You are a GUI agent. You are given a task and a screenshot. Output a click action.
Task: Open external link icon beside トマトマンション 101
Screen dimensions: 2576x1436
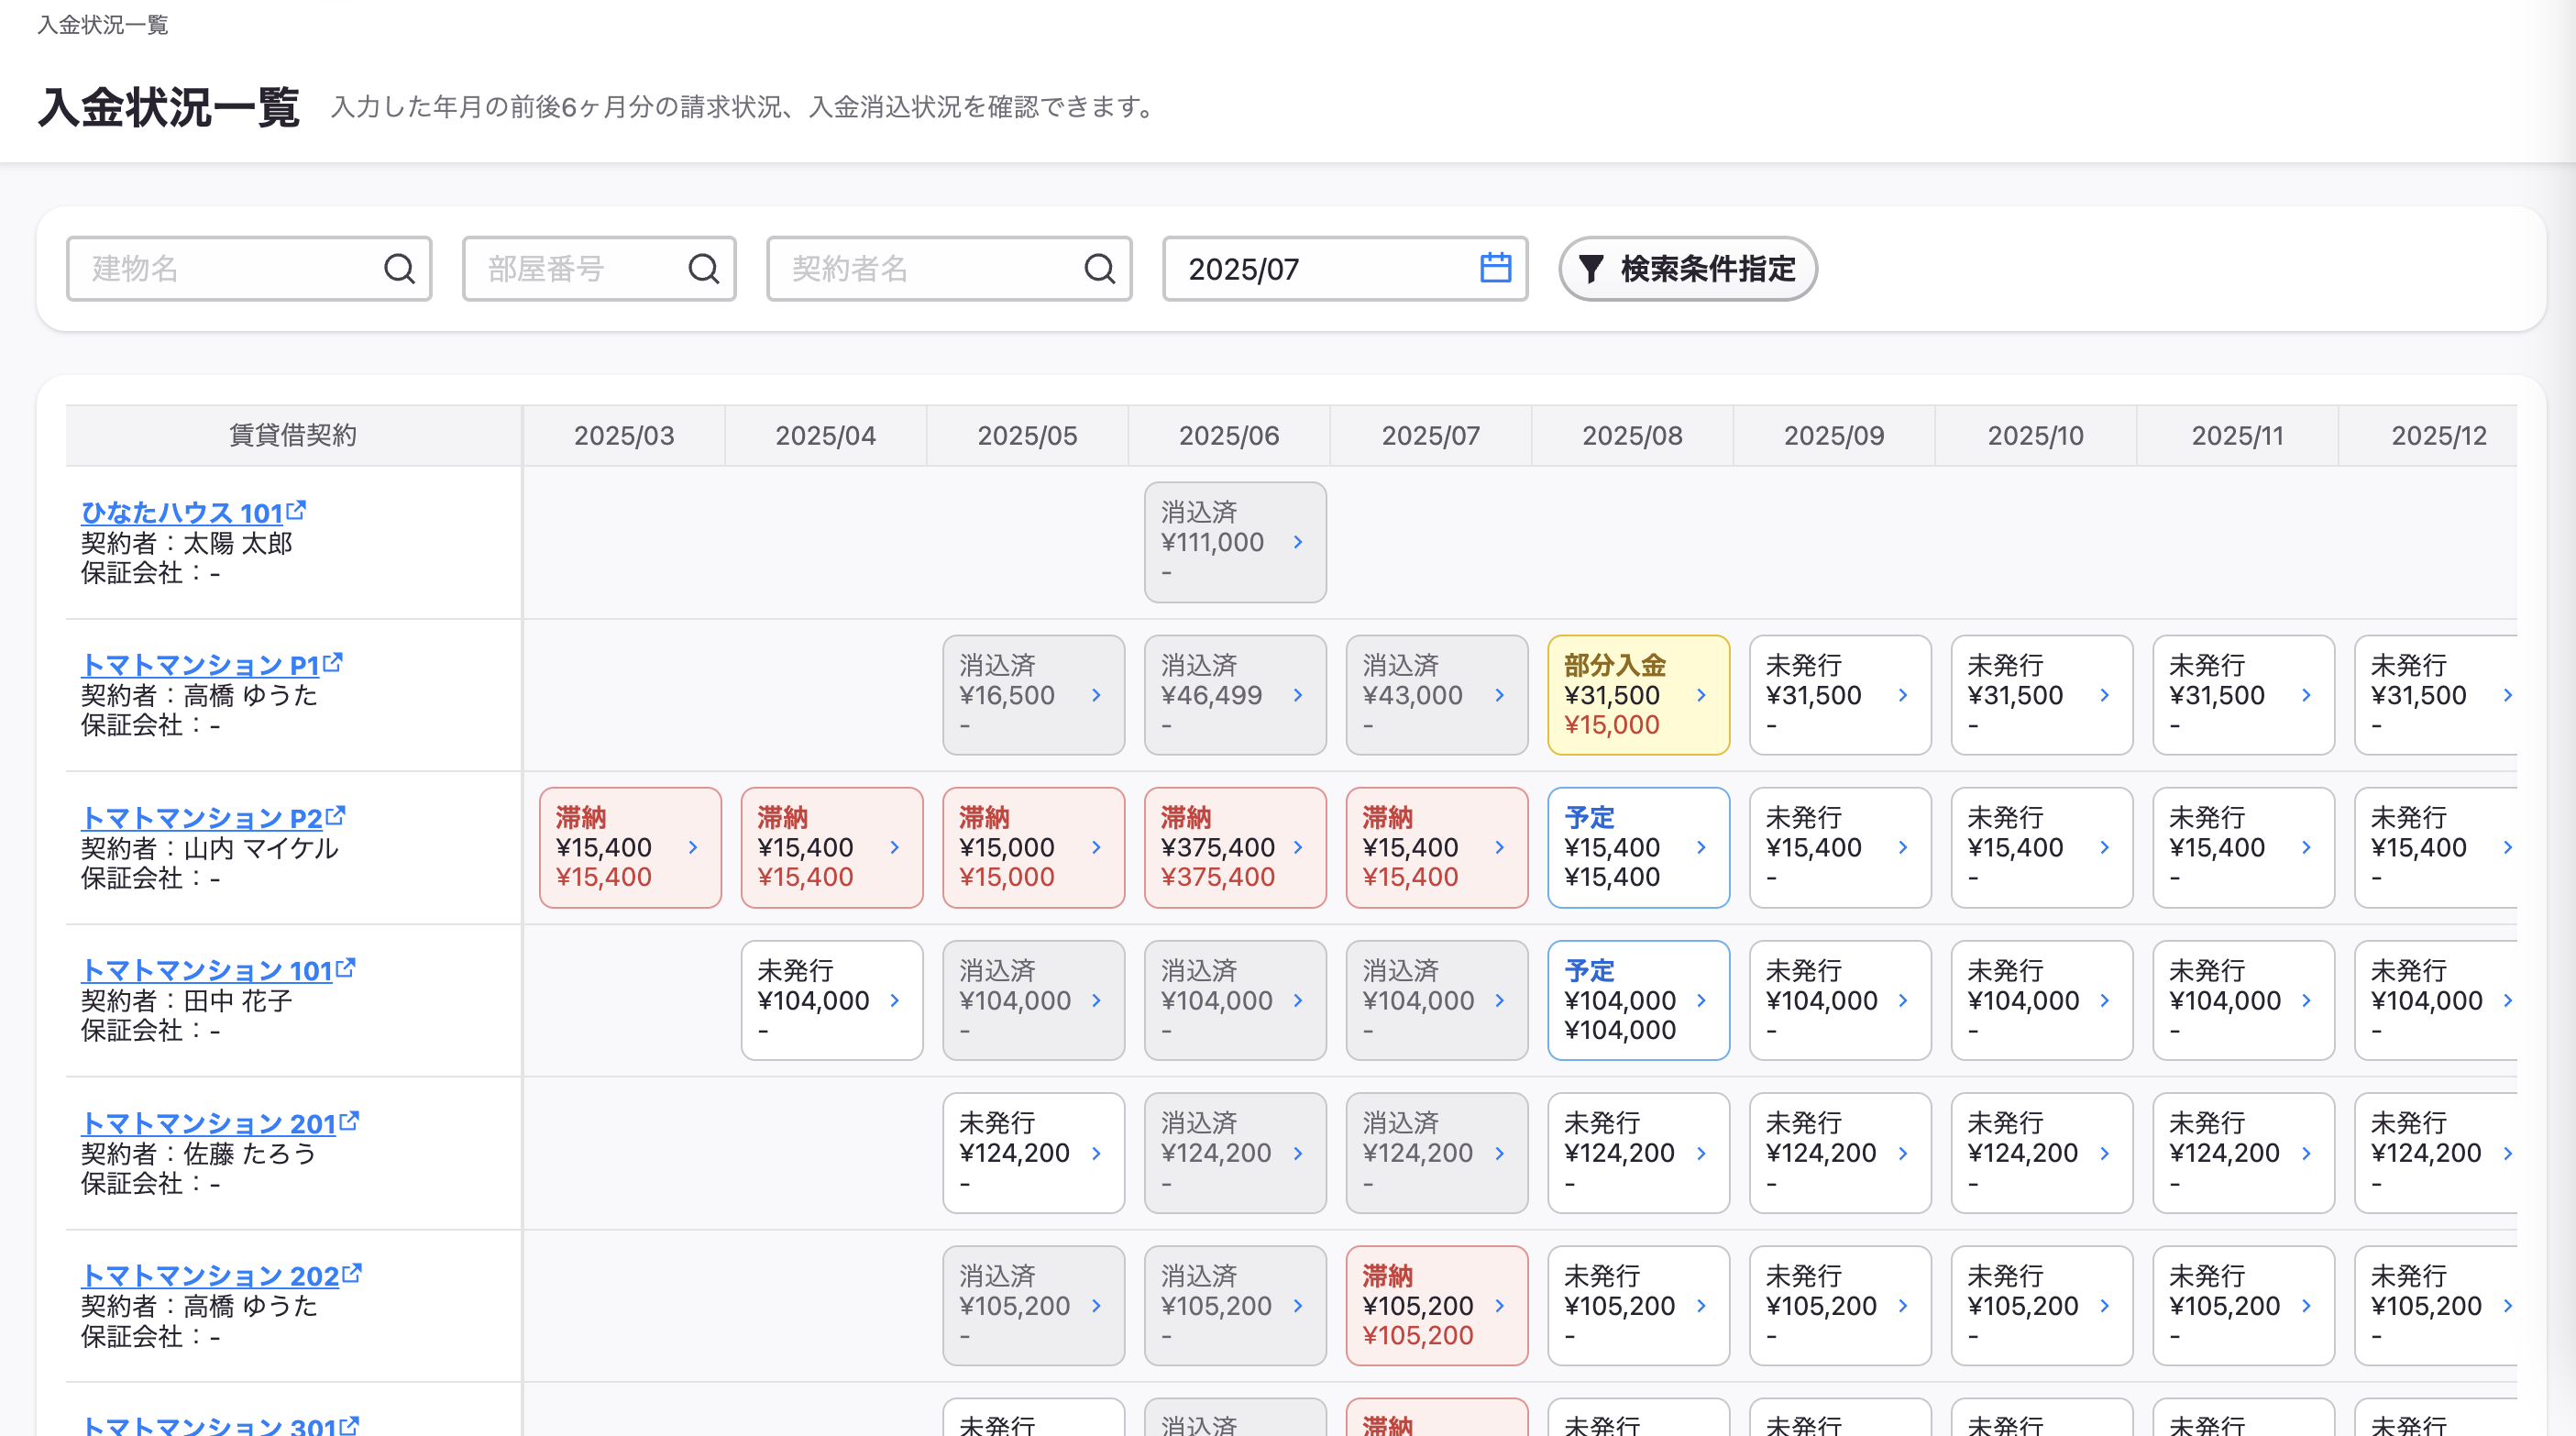point(345,968)
